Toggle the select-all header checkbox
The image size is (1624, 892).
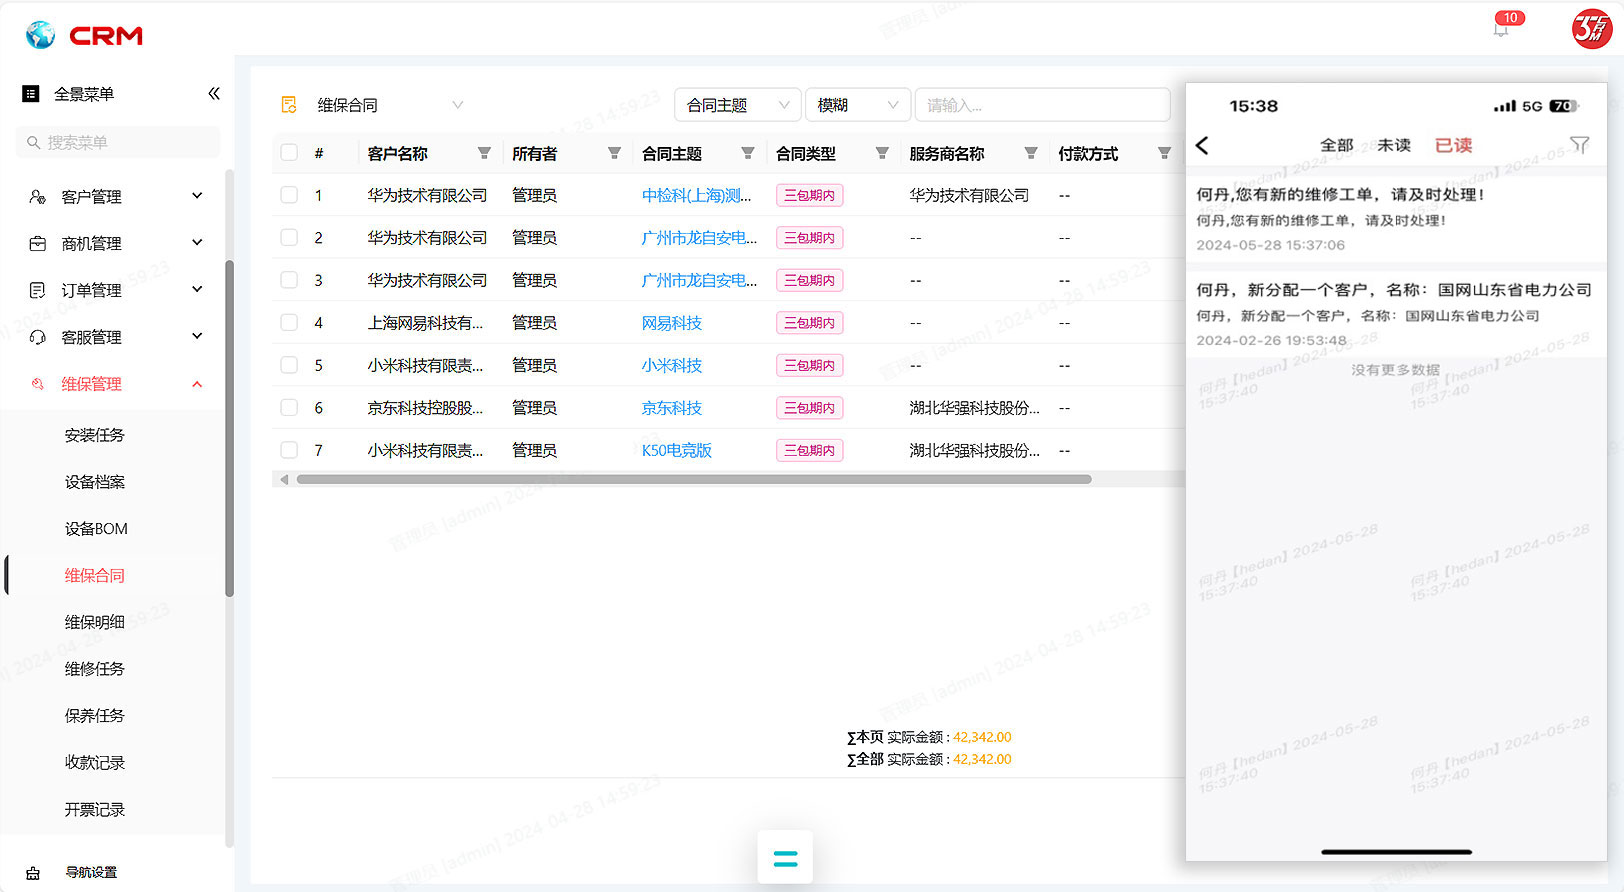[289, 153]
